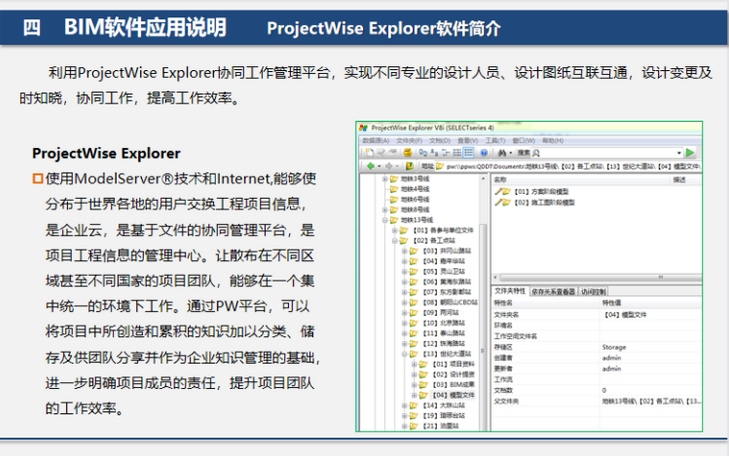Go back using the green left arrow
The width and height of the screenshot is (729, 456).
(x=371, y=166)
